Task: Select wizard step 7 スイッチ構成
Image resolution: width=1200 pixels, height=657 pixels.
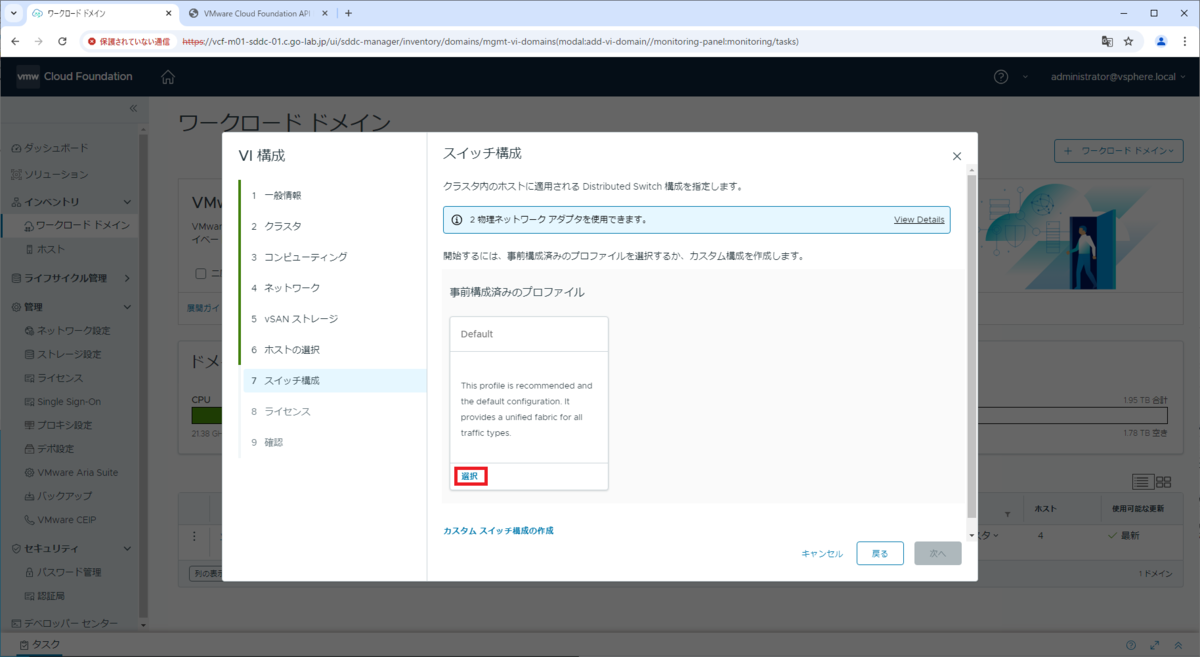Action: (x=335, y=381)
